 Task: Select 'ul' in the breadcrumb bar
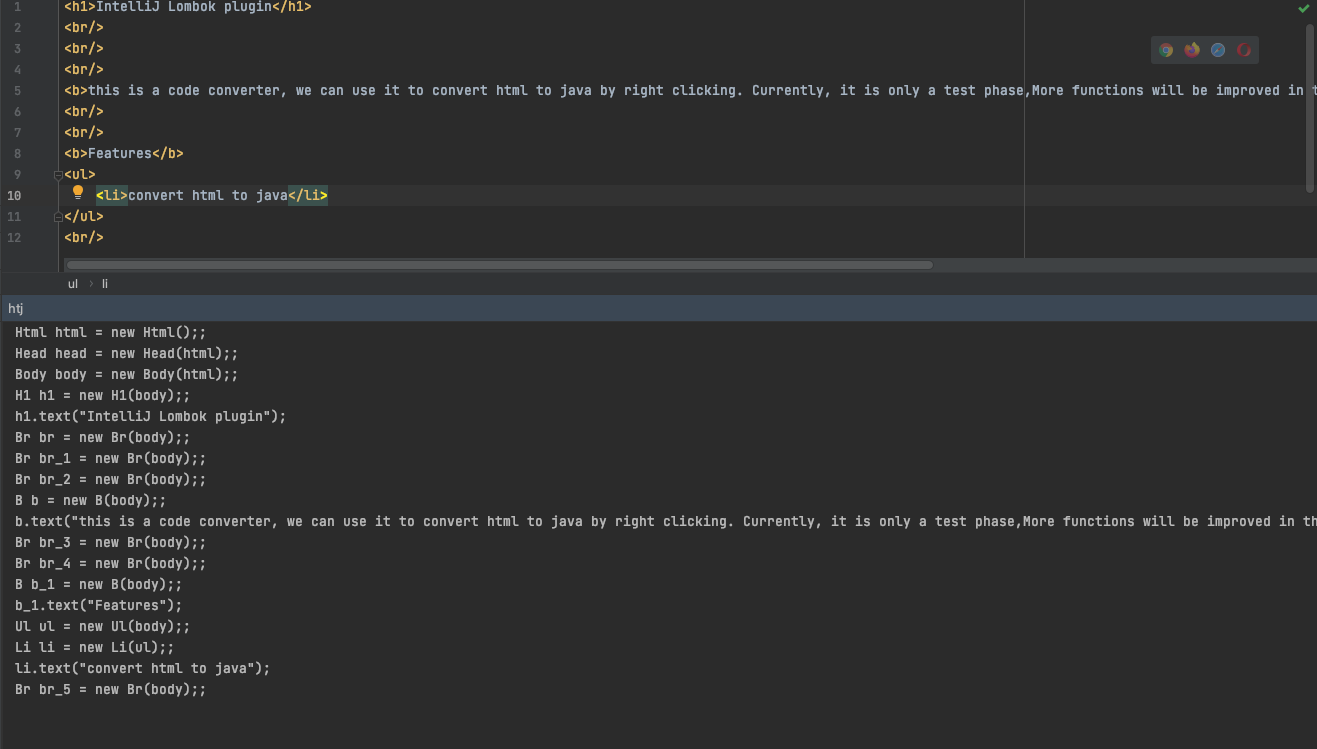pos(73,284)
